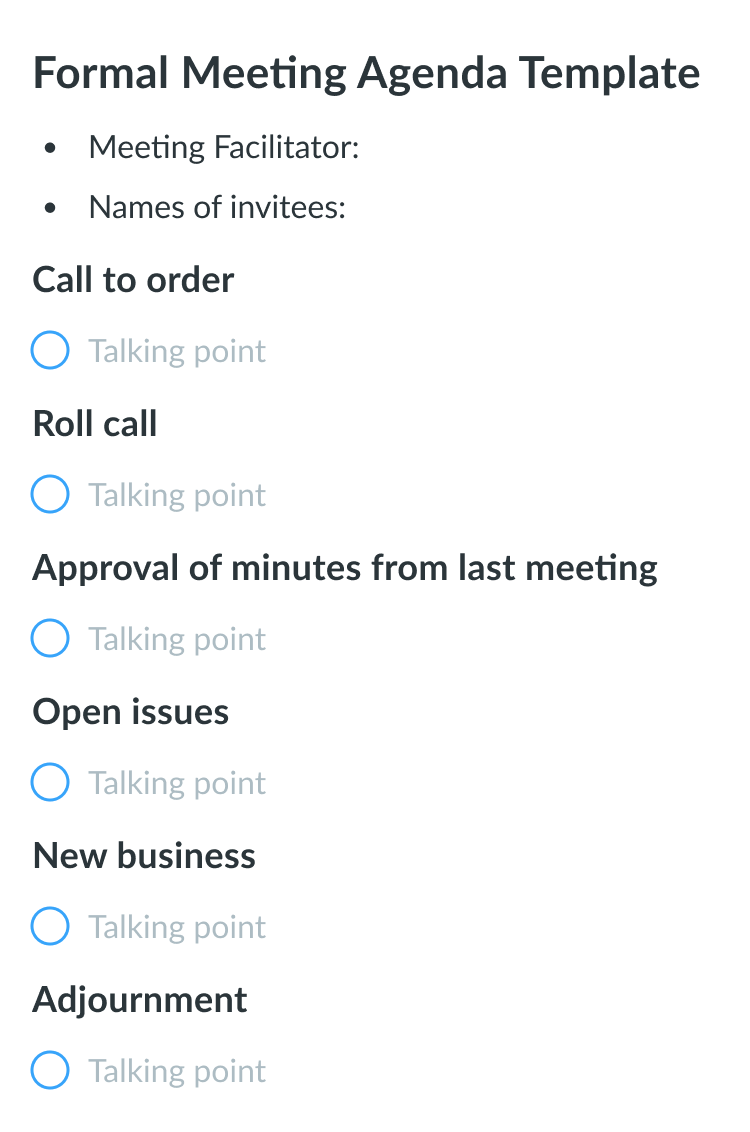This screenshot has width=750, height=1132.
Task: Click the Talking point field under Adjournment
Action: coord(177,1071)
